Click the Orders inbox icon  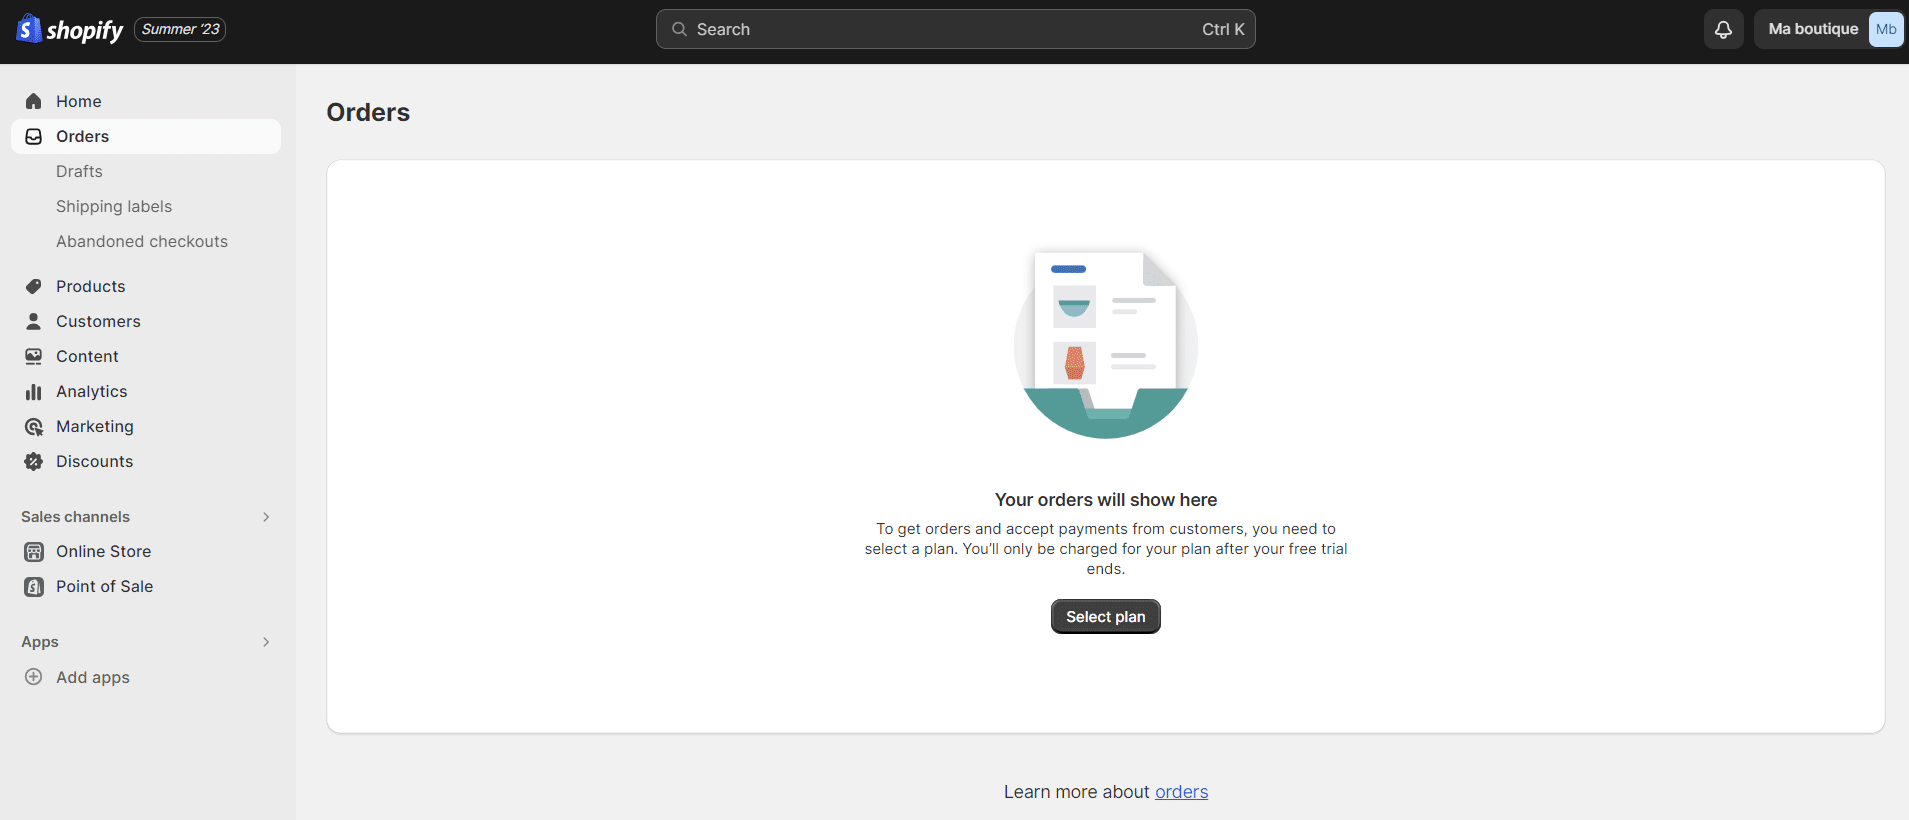coord(33,136)
